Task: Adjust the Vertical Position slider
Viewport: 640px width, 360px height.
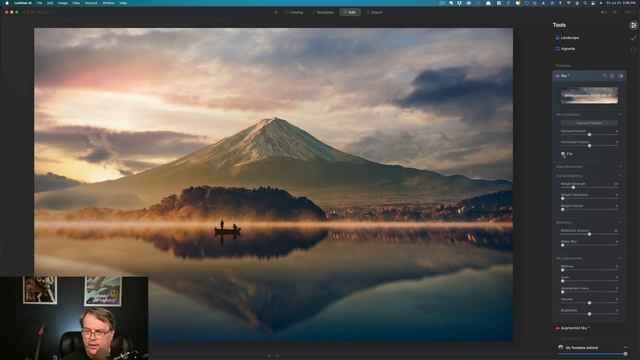Action: (x=589, y=134)
